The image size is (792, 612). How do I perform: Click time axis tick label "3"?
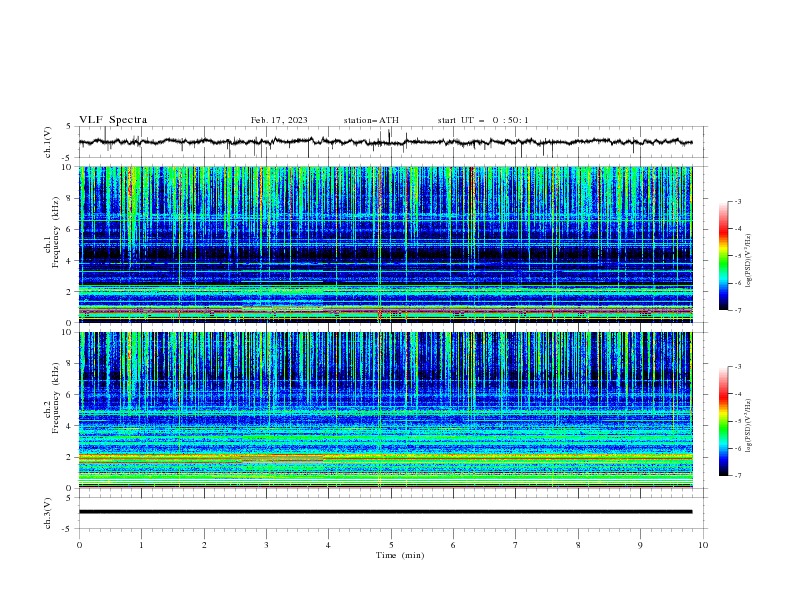pyautogui.click(x=267, y=545)
